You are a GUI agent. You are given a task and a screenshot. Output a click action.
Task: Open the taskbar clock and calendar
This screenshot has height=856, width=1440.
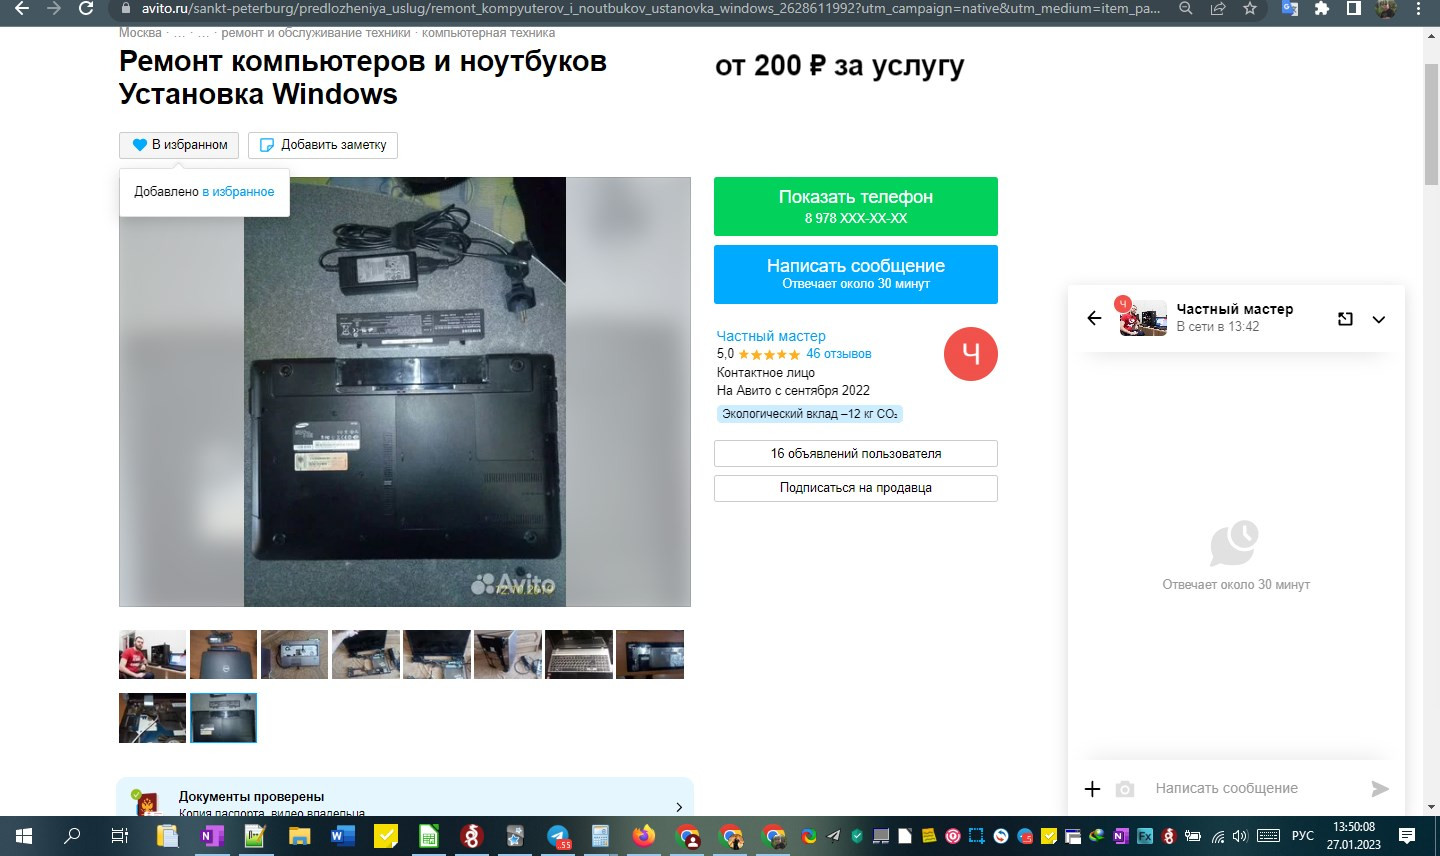point(1354,836)
